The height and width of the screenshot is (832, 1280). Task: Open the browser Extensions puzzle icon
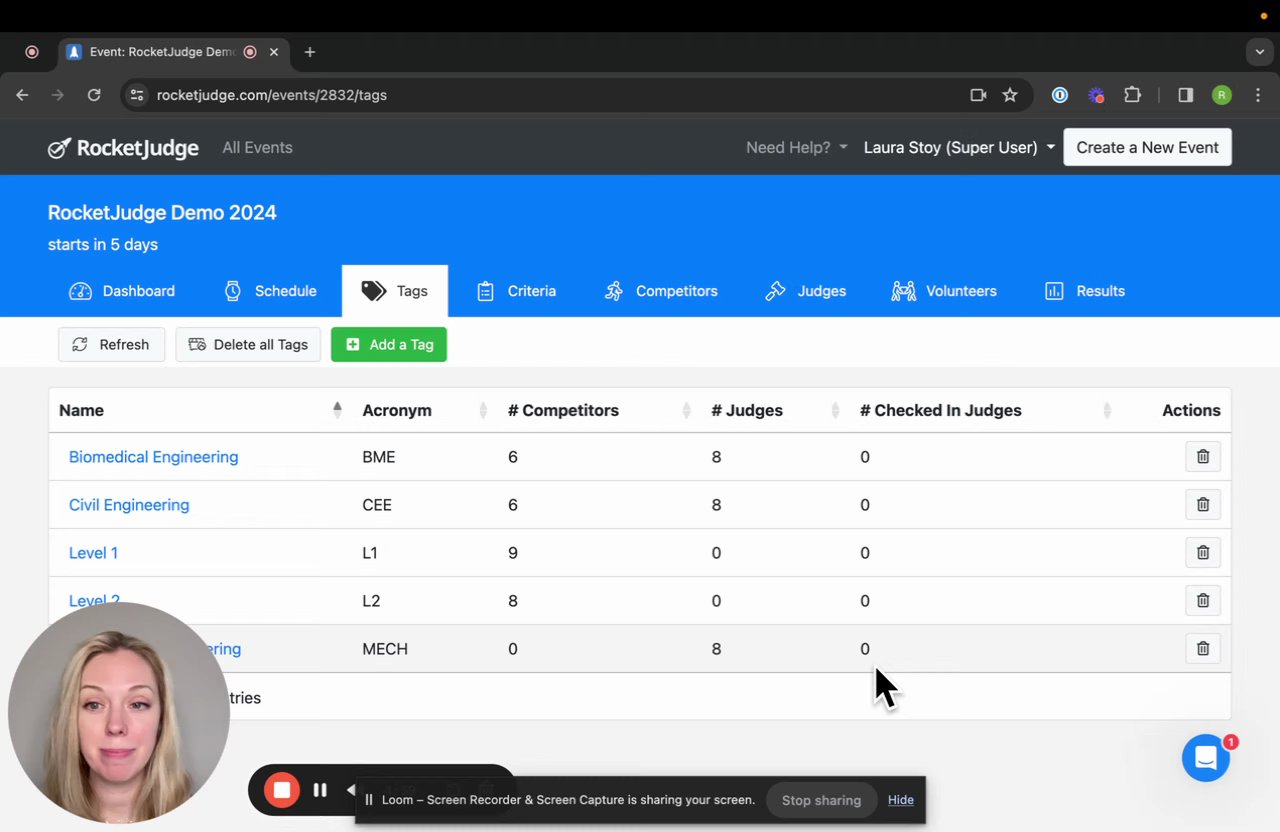point(1132,95)
